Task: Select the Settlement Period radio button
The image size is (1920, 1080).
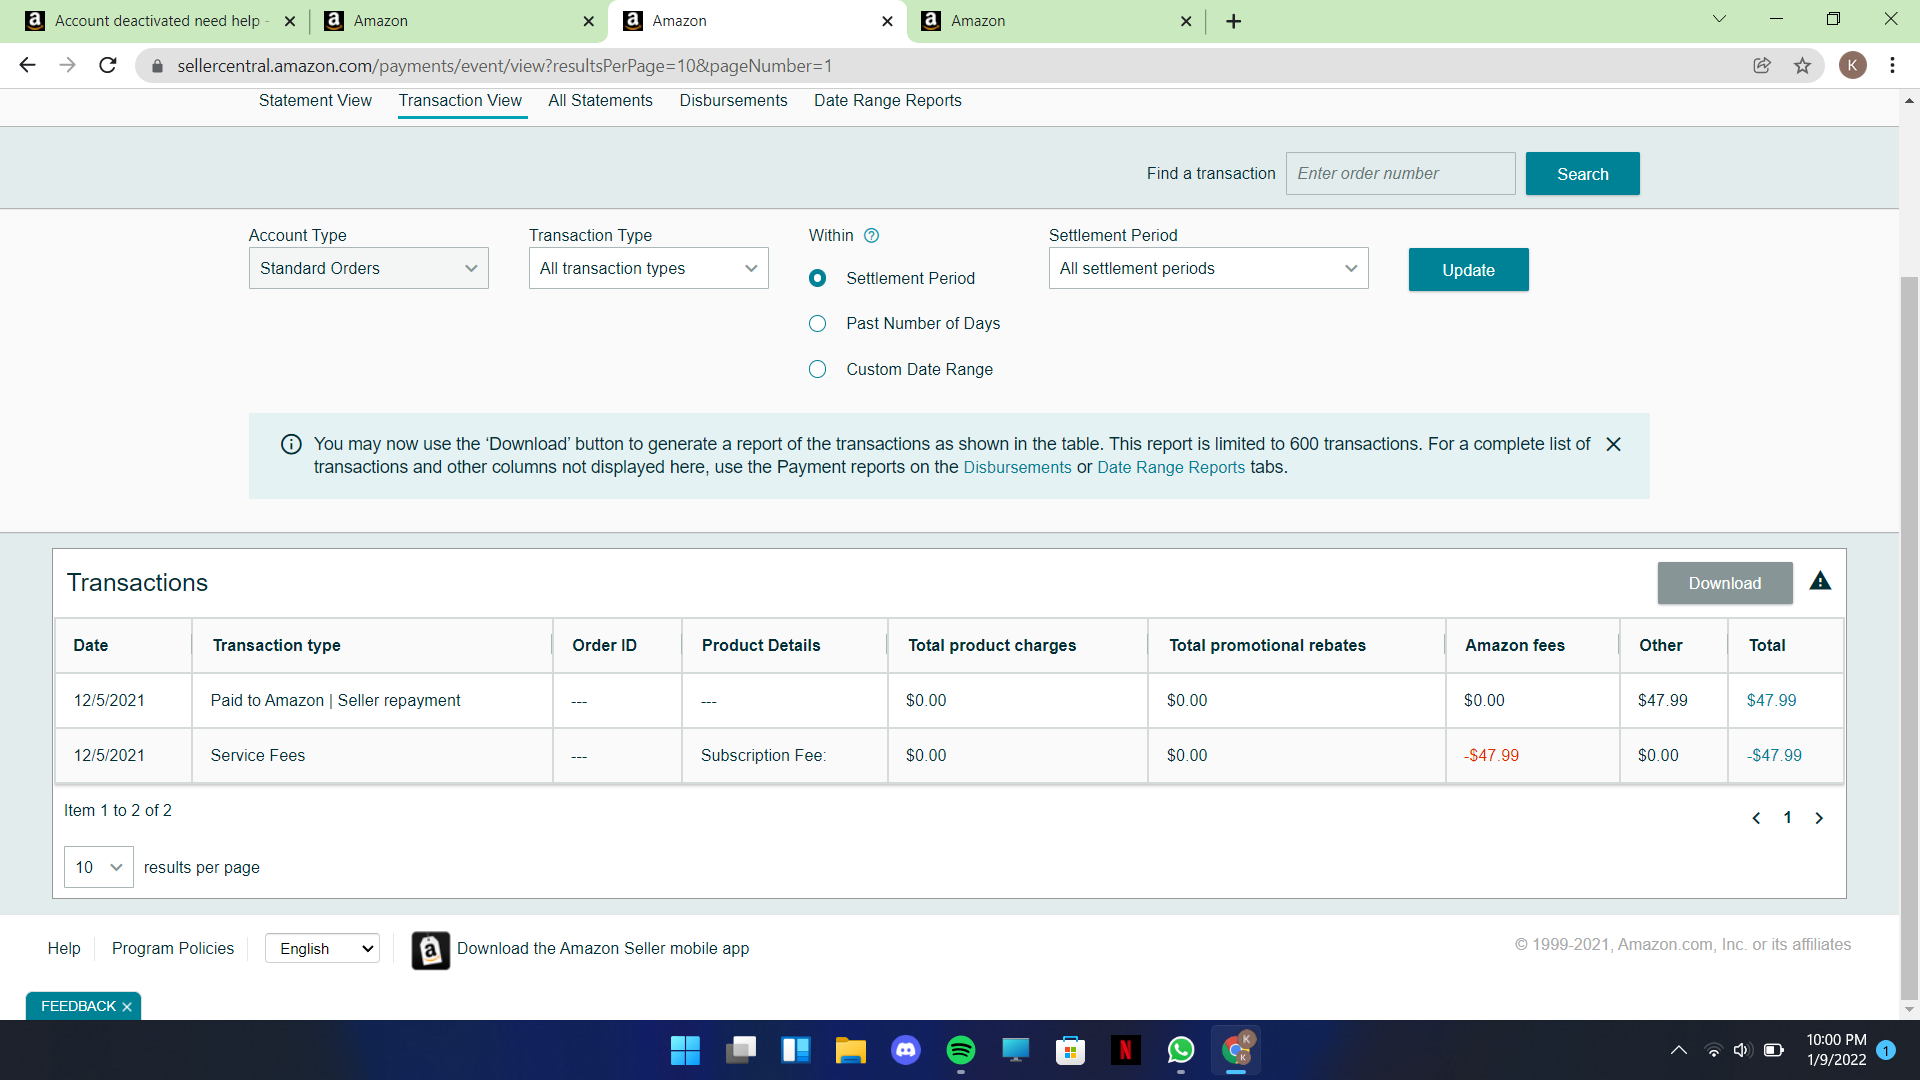Action: coord(817,278)
